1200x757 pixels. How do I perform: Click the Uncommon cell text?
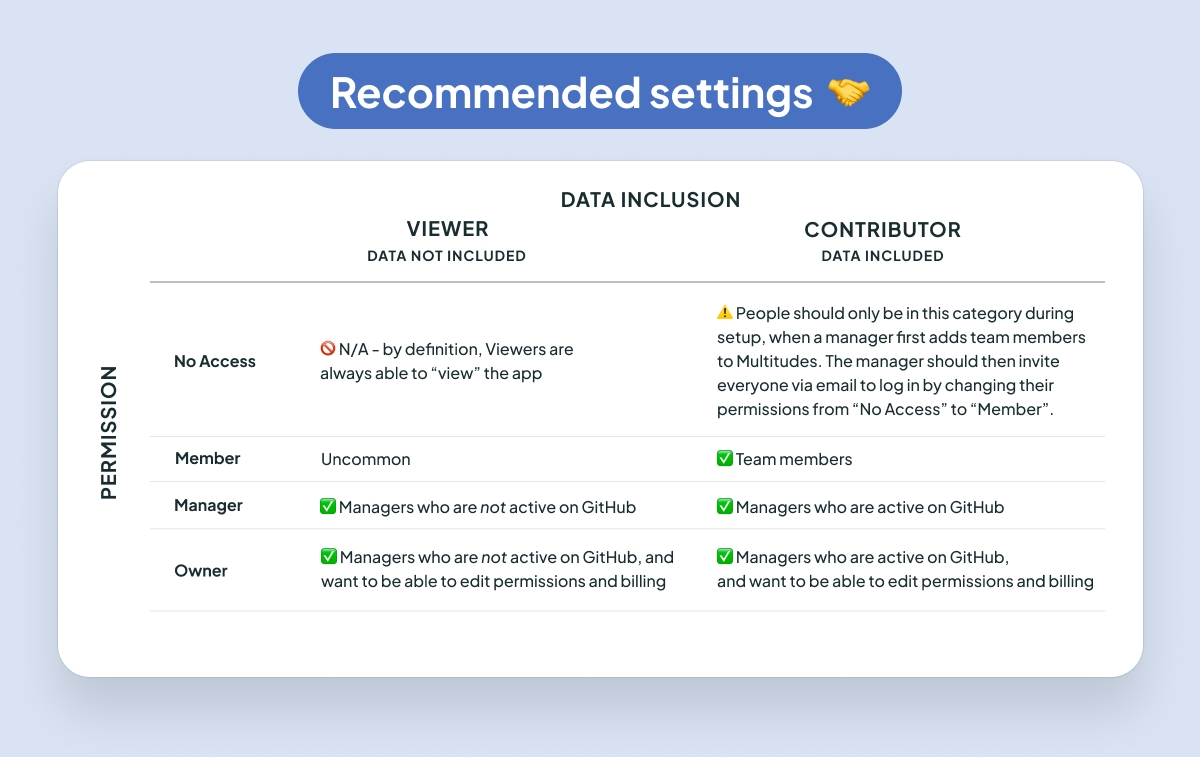pos(366,460)
